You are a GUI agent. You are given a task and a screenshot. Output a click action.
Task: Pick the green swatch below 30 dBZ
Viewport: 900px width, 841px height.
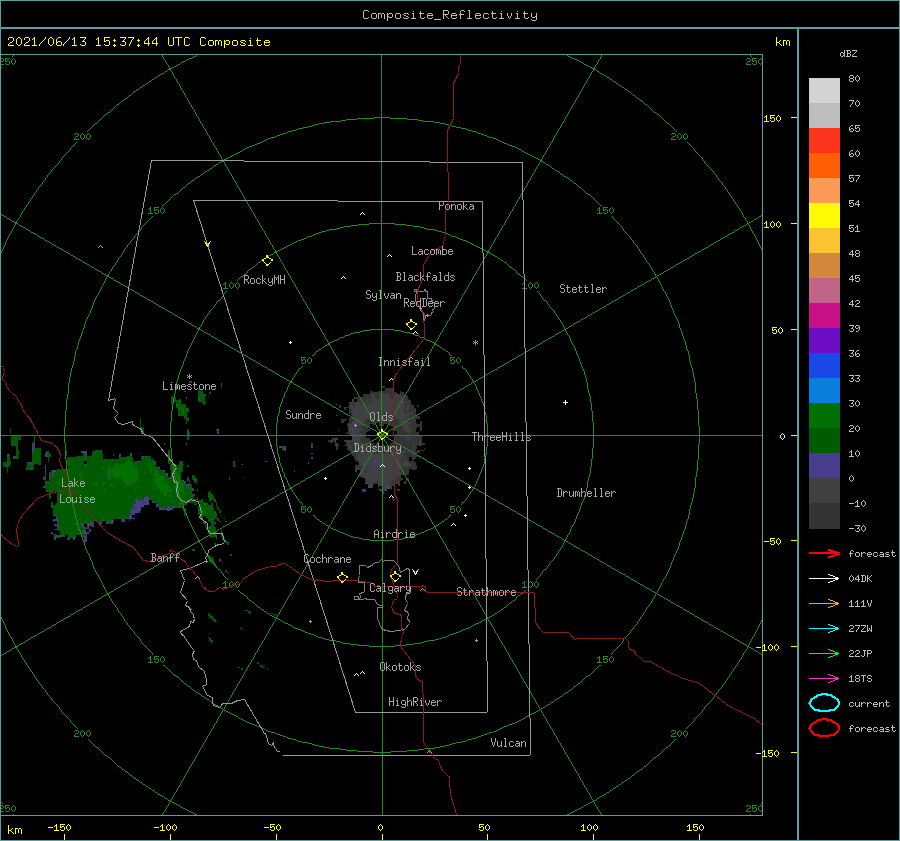click(824, 415)
